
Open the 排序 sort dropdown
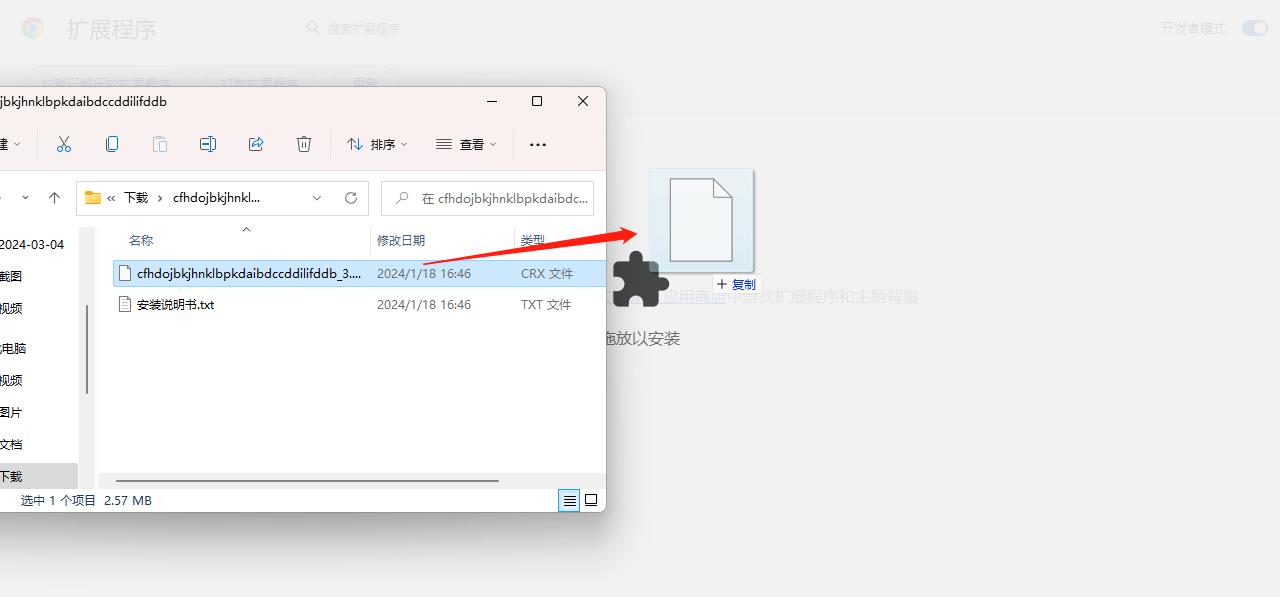coord(377,145)
